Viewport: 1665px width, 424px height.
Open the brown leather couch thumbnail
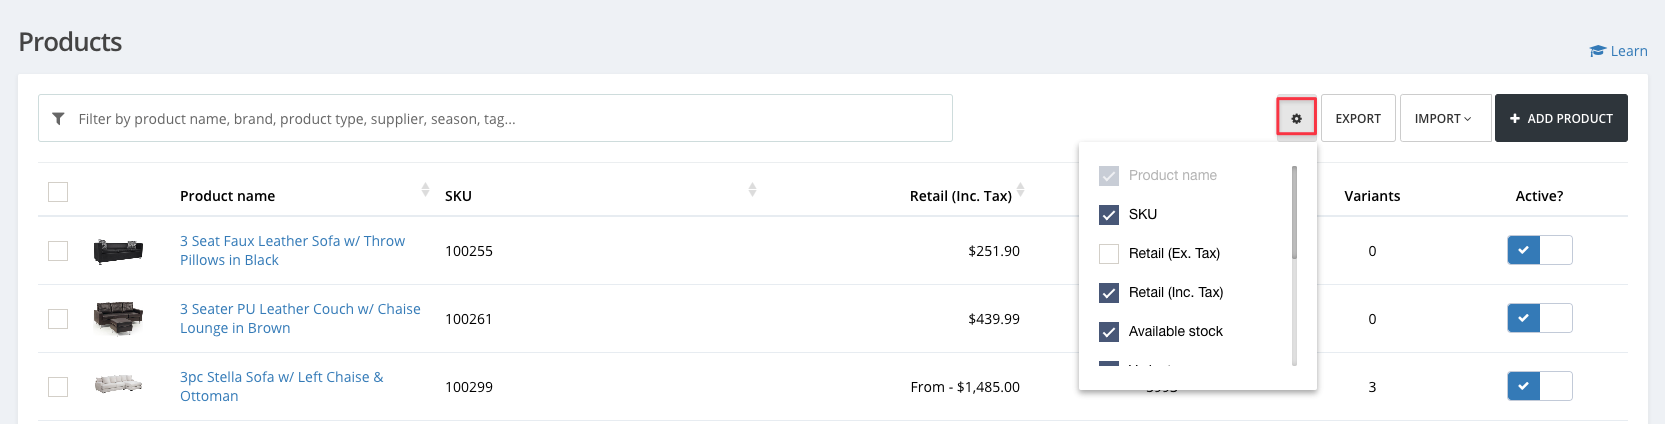point(118,318)
